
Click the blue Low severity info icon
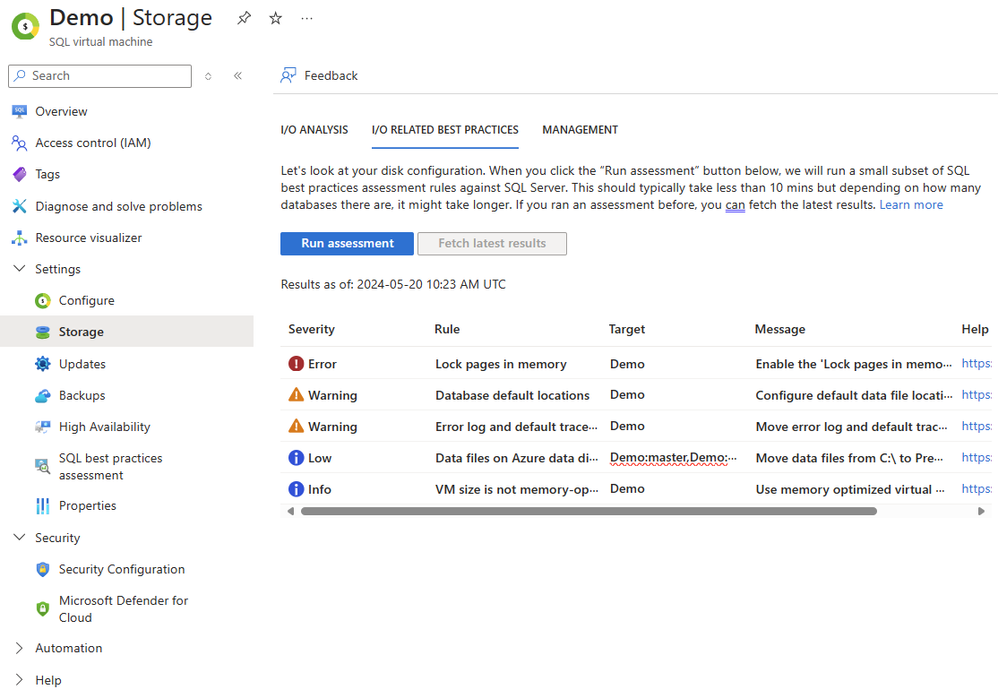(x=296, y=458)
